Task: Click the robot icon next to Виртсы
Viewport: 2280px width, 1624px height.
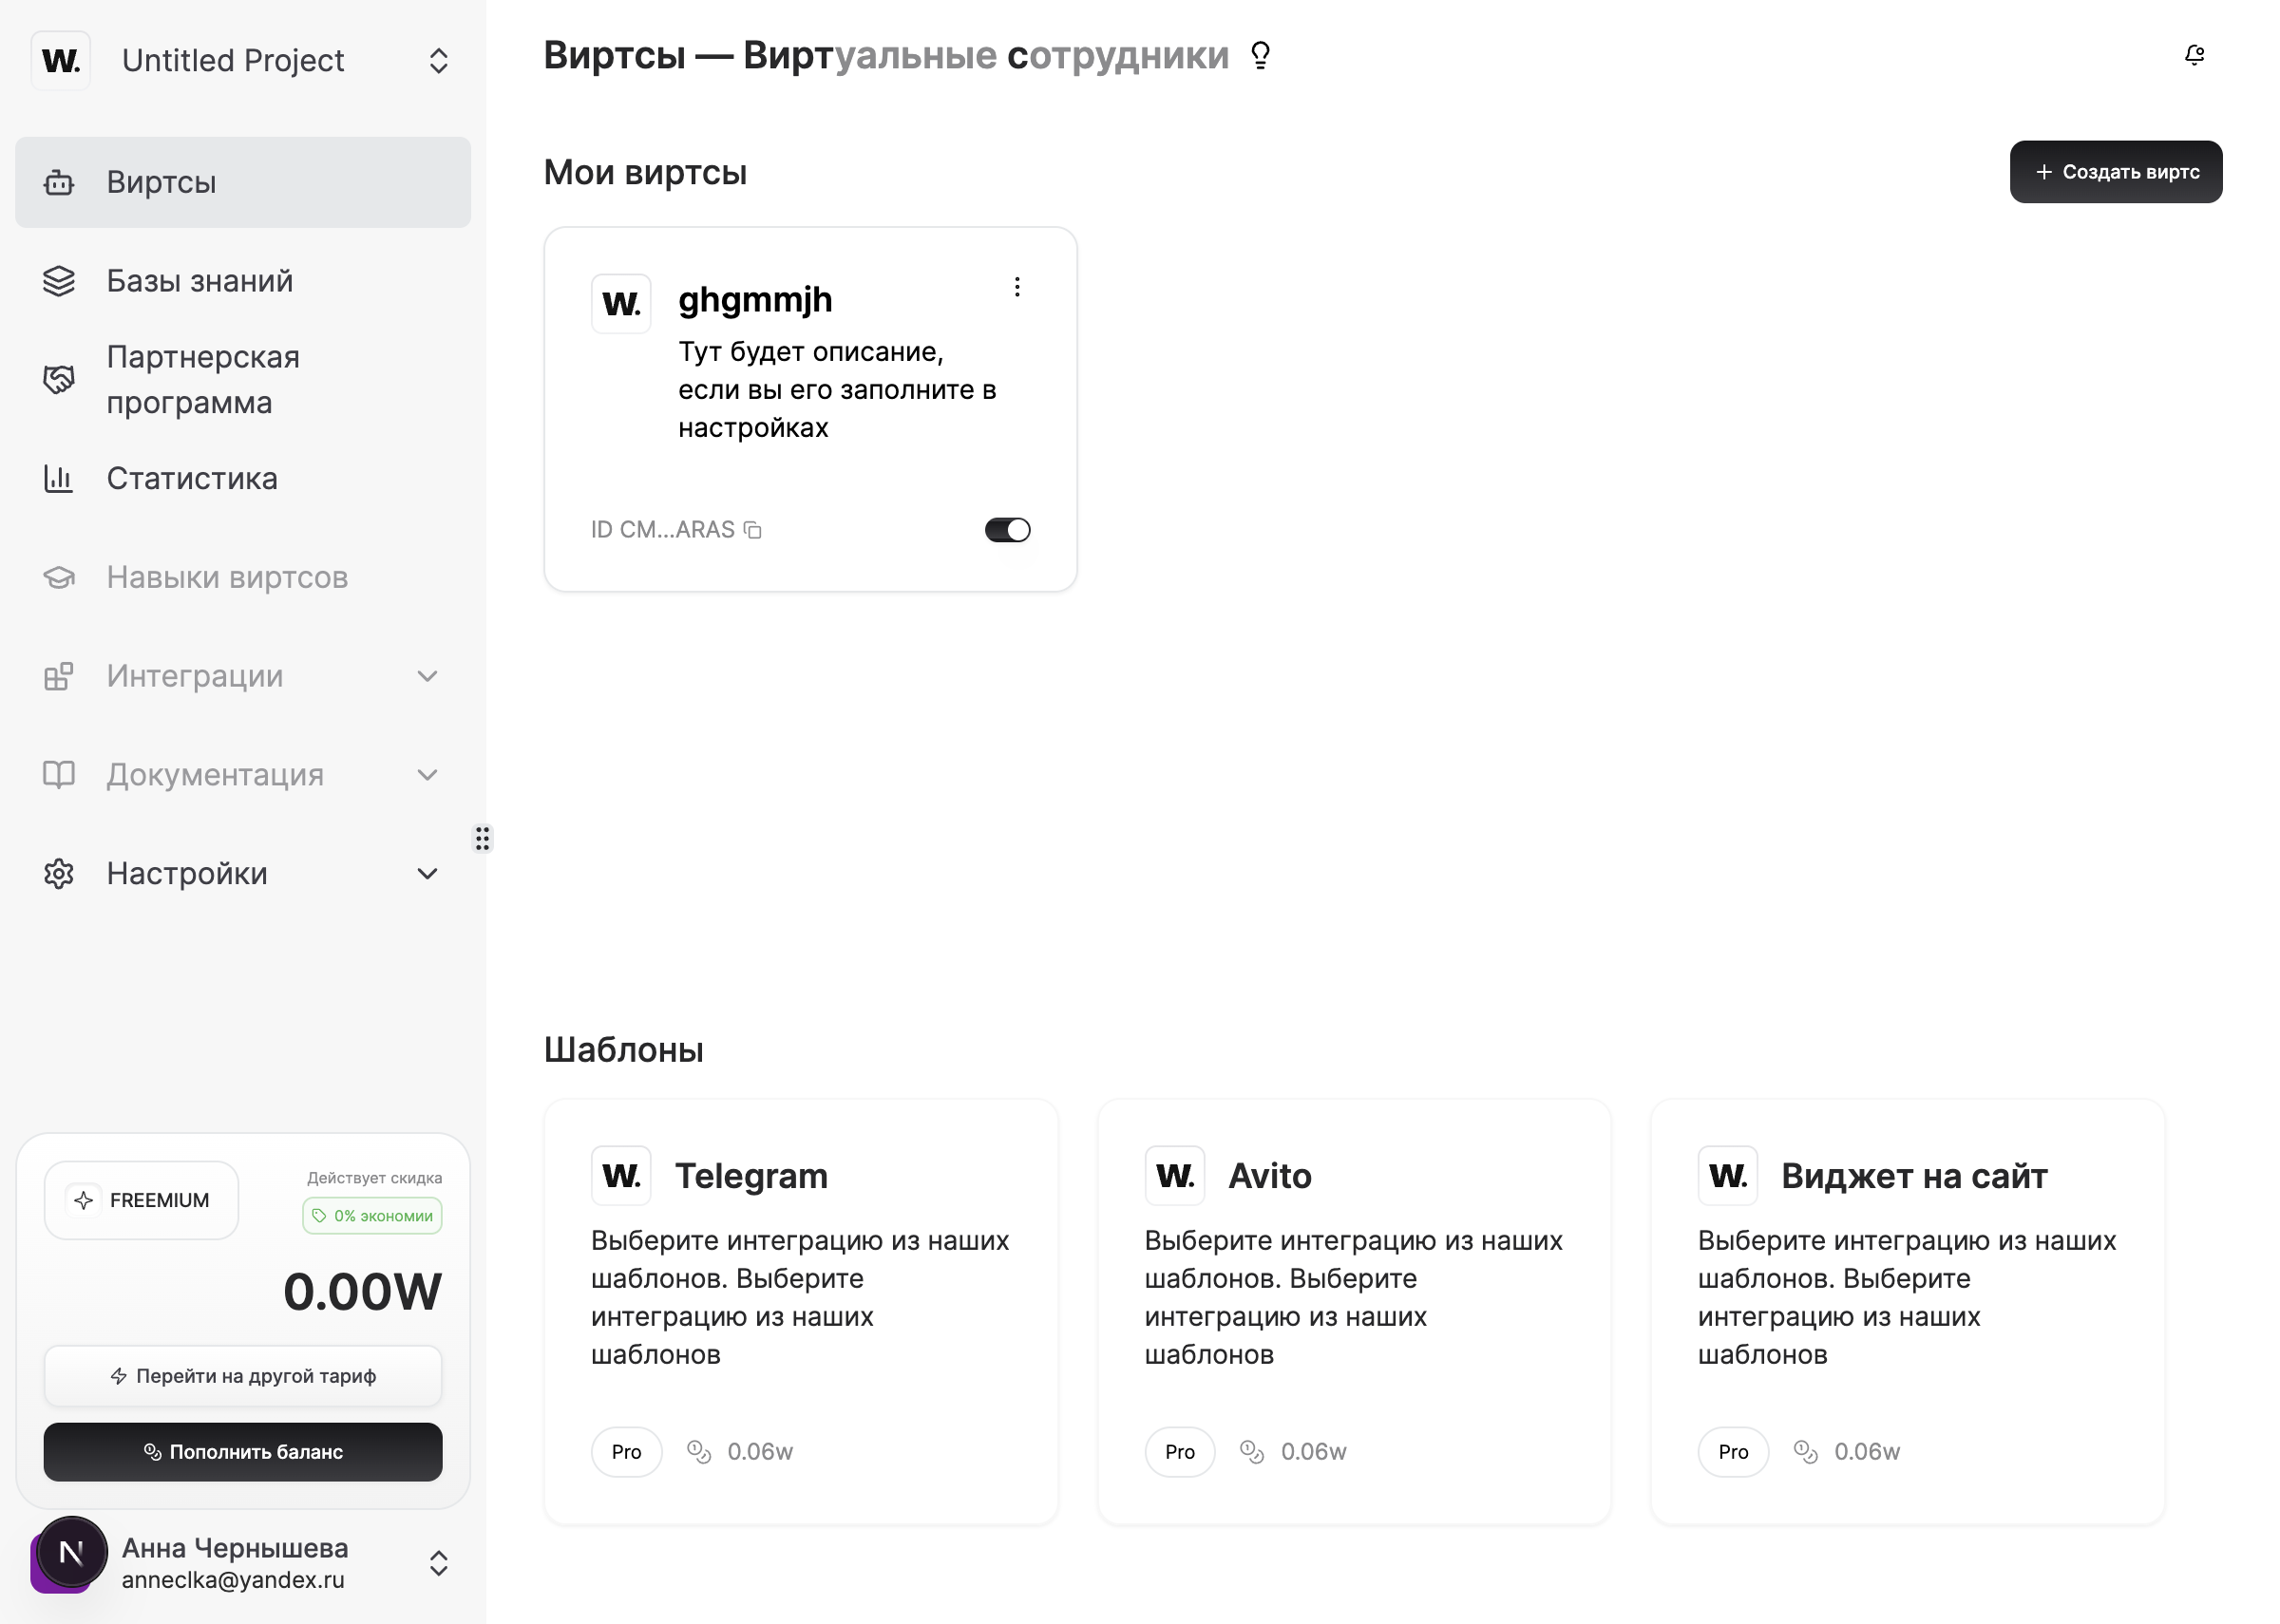Action: point(59,182)
